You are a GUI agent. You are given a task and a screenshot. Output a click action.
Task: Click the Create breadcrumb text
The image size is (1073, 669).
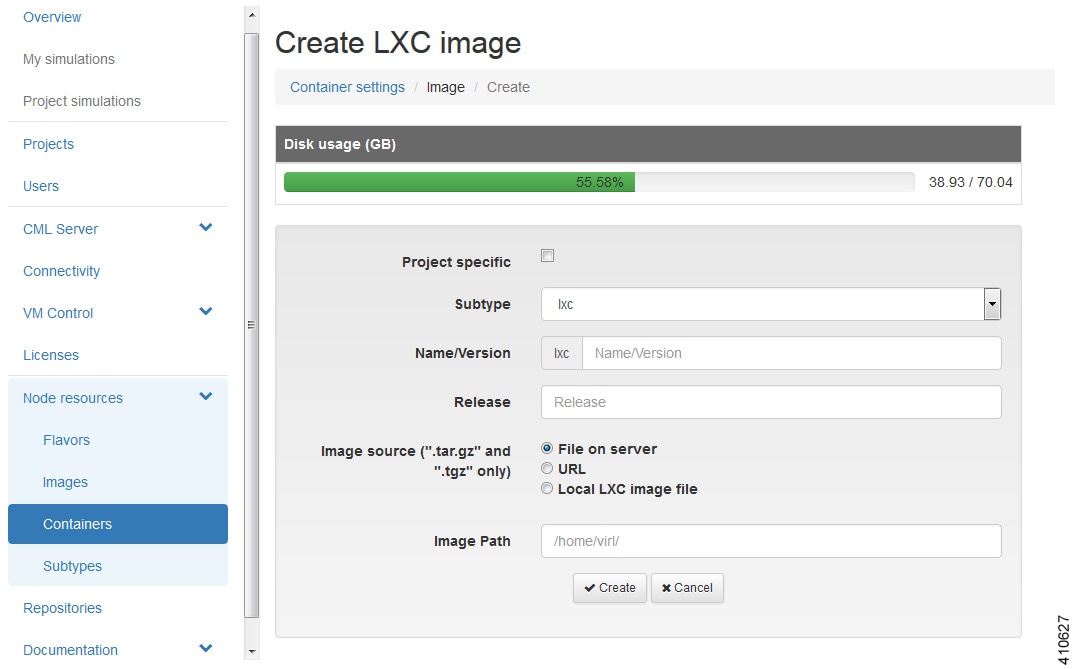click(x=508, y=88)
